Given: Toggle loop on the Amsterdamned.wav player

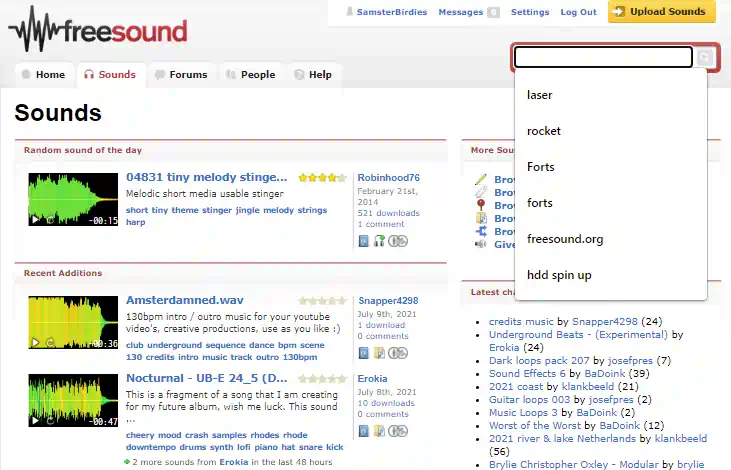Looking at the screenshot, I should [x=50, y=343].
